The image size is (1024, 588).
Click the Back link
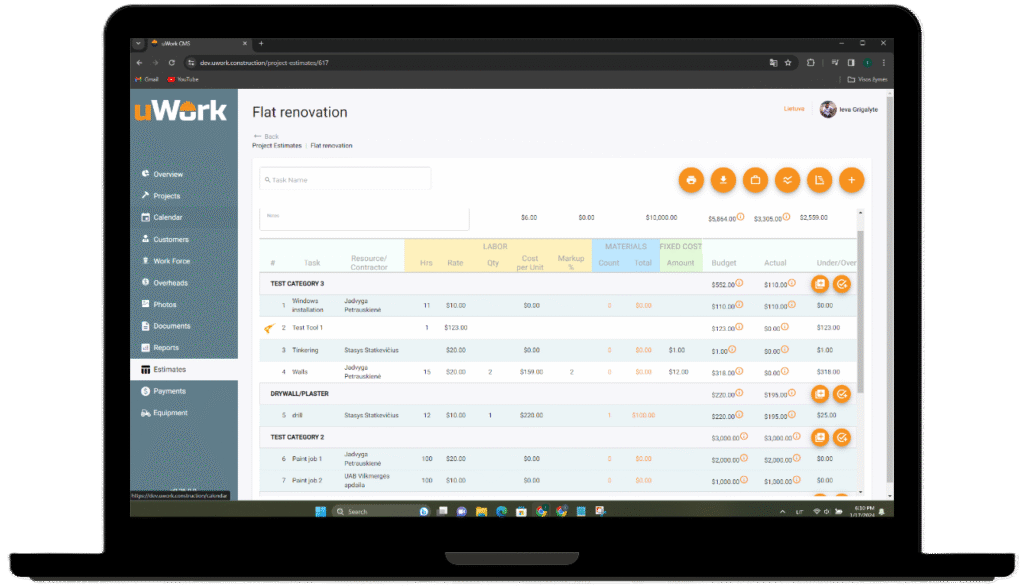[266, 136]
